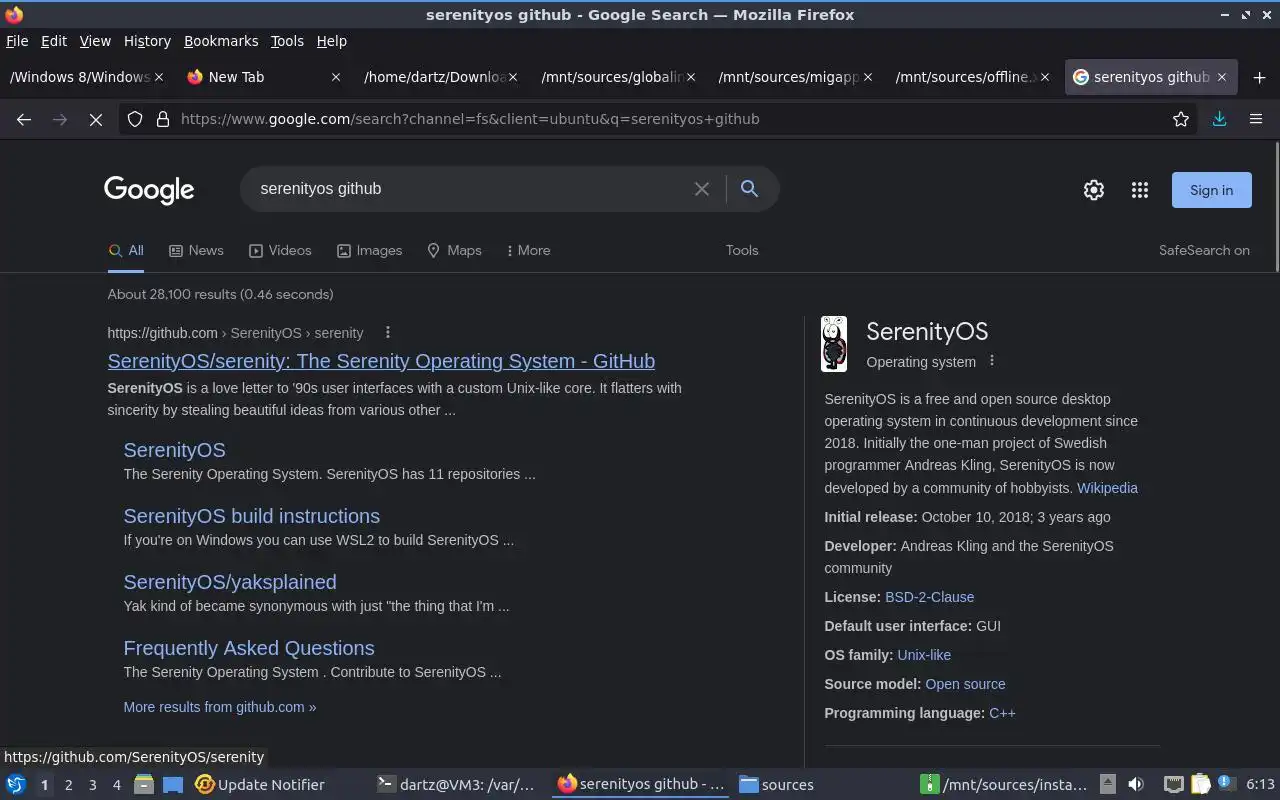Open SafeSearch on settings

pos(1204,251)
